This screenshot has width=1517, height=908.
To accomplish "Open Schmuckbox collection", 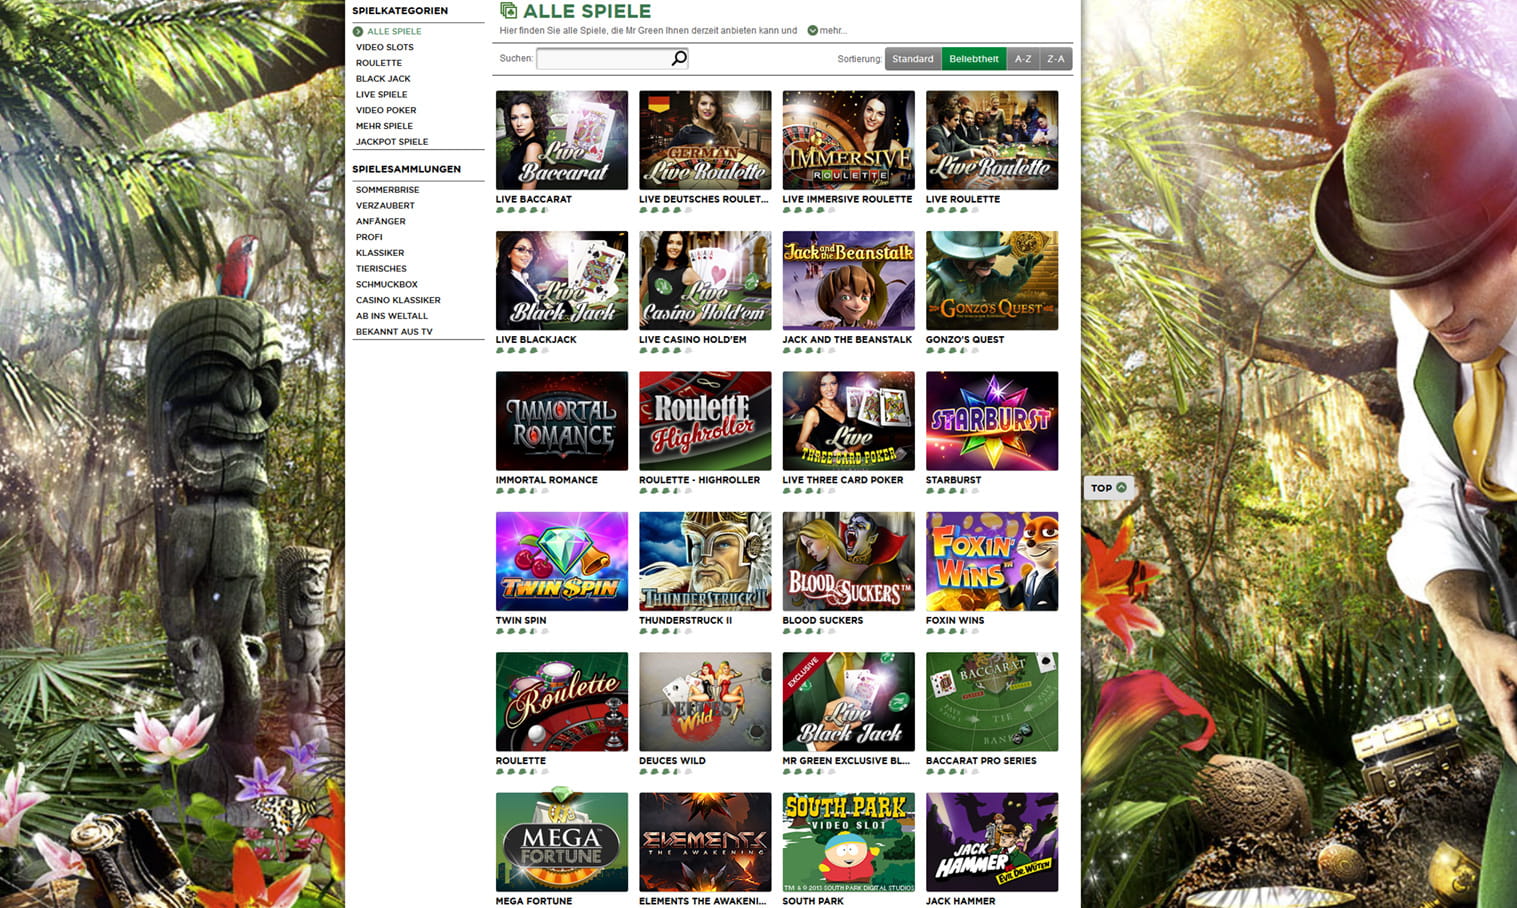I will coord(387,285).
